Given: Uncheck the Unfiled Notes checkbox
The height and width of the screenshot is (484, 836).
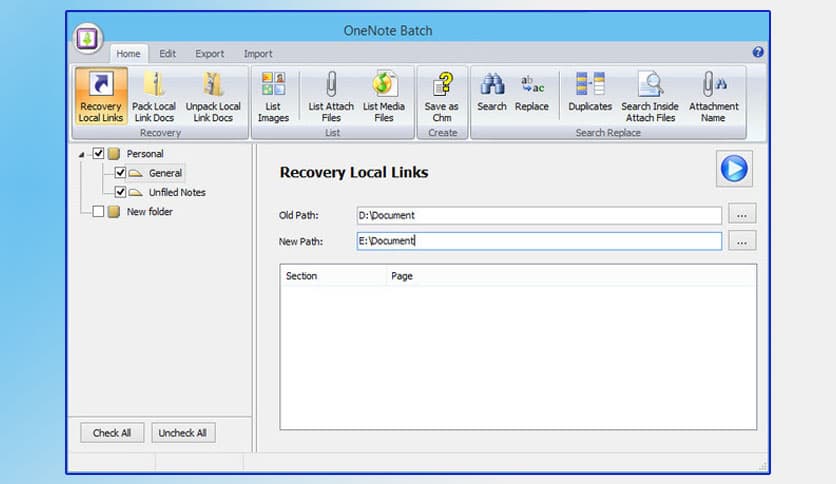Looking at the screenshot, I should (120, 192).
